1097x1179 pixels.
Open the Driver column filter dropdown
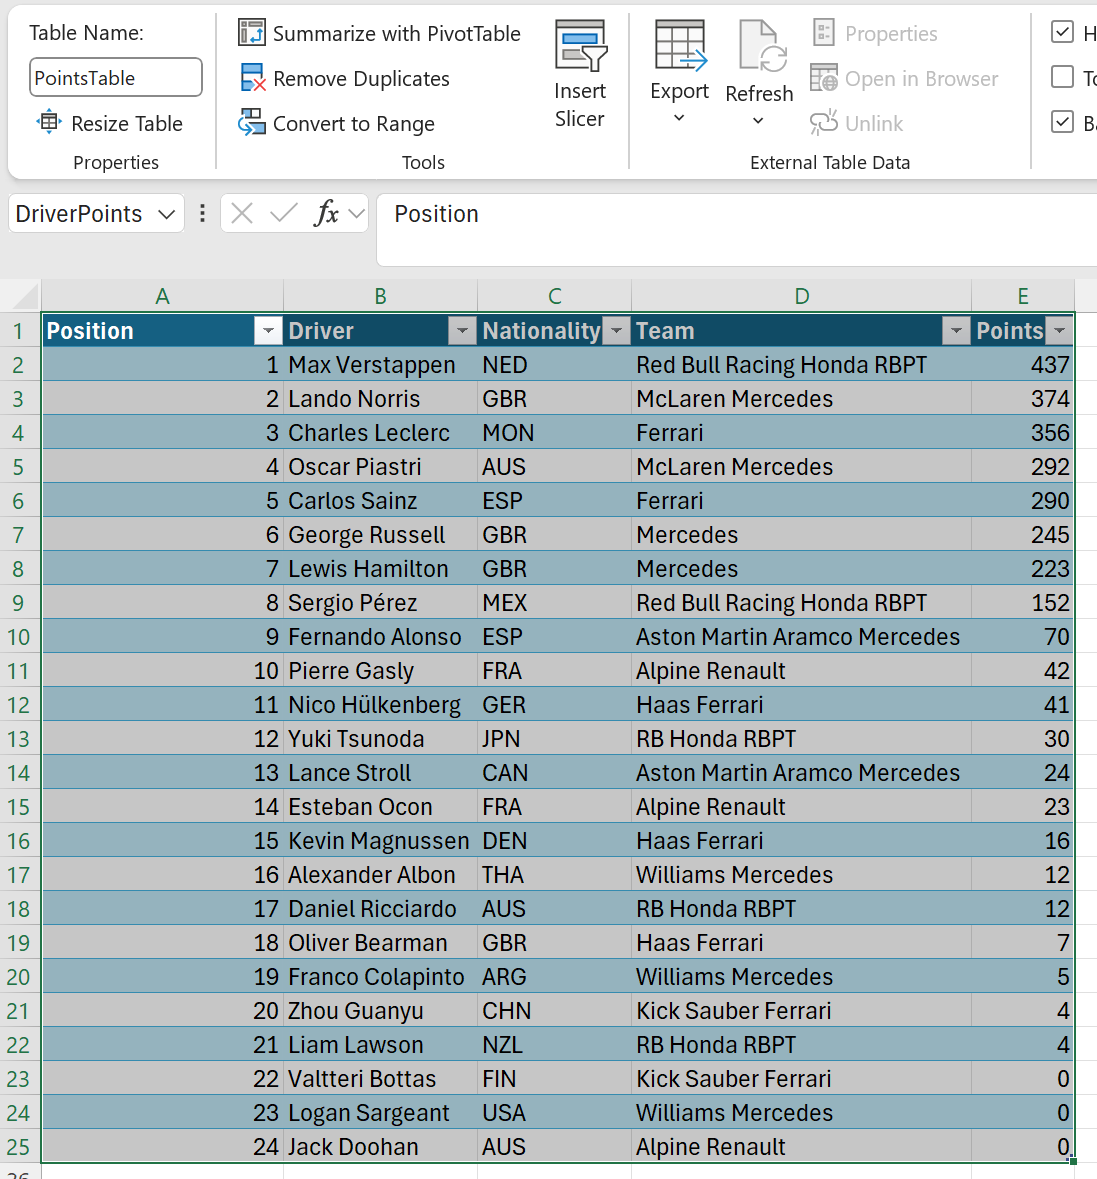point(462,331)
